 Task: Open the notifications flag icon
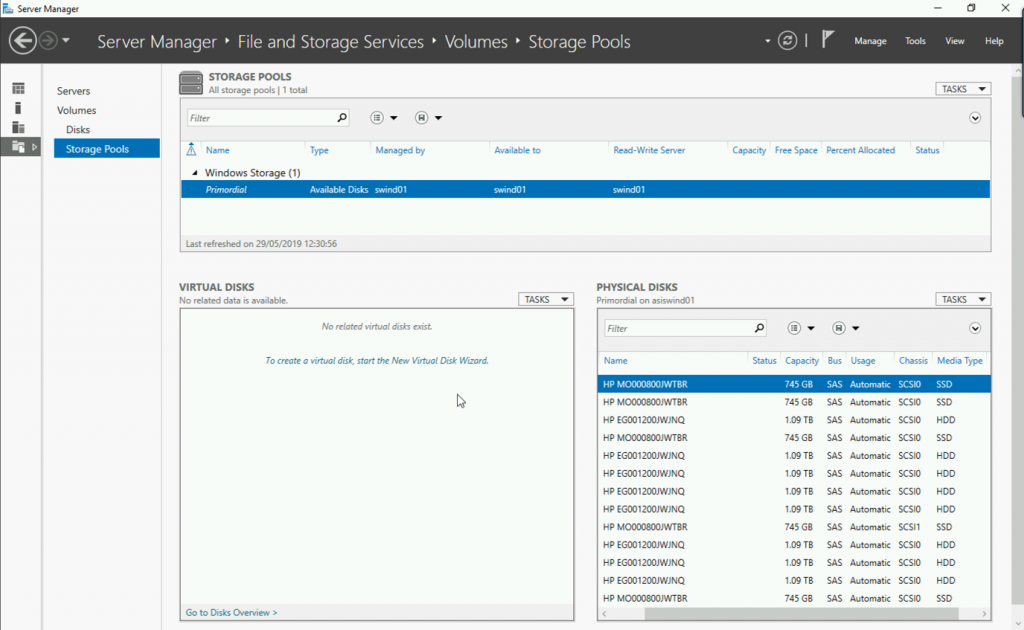[827, 40]
